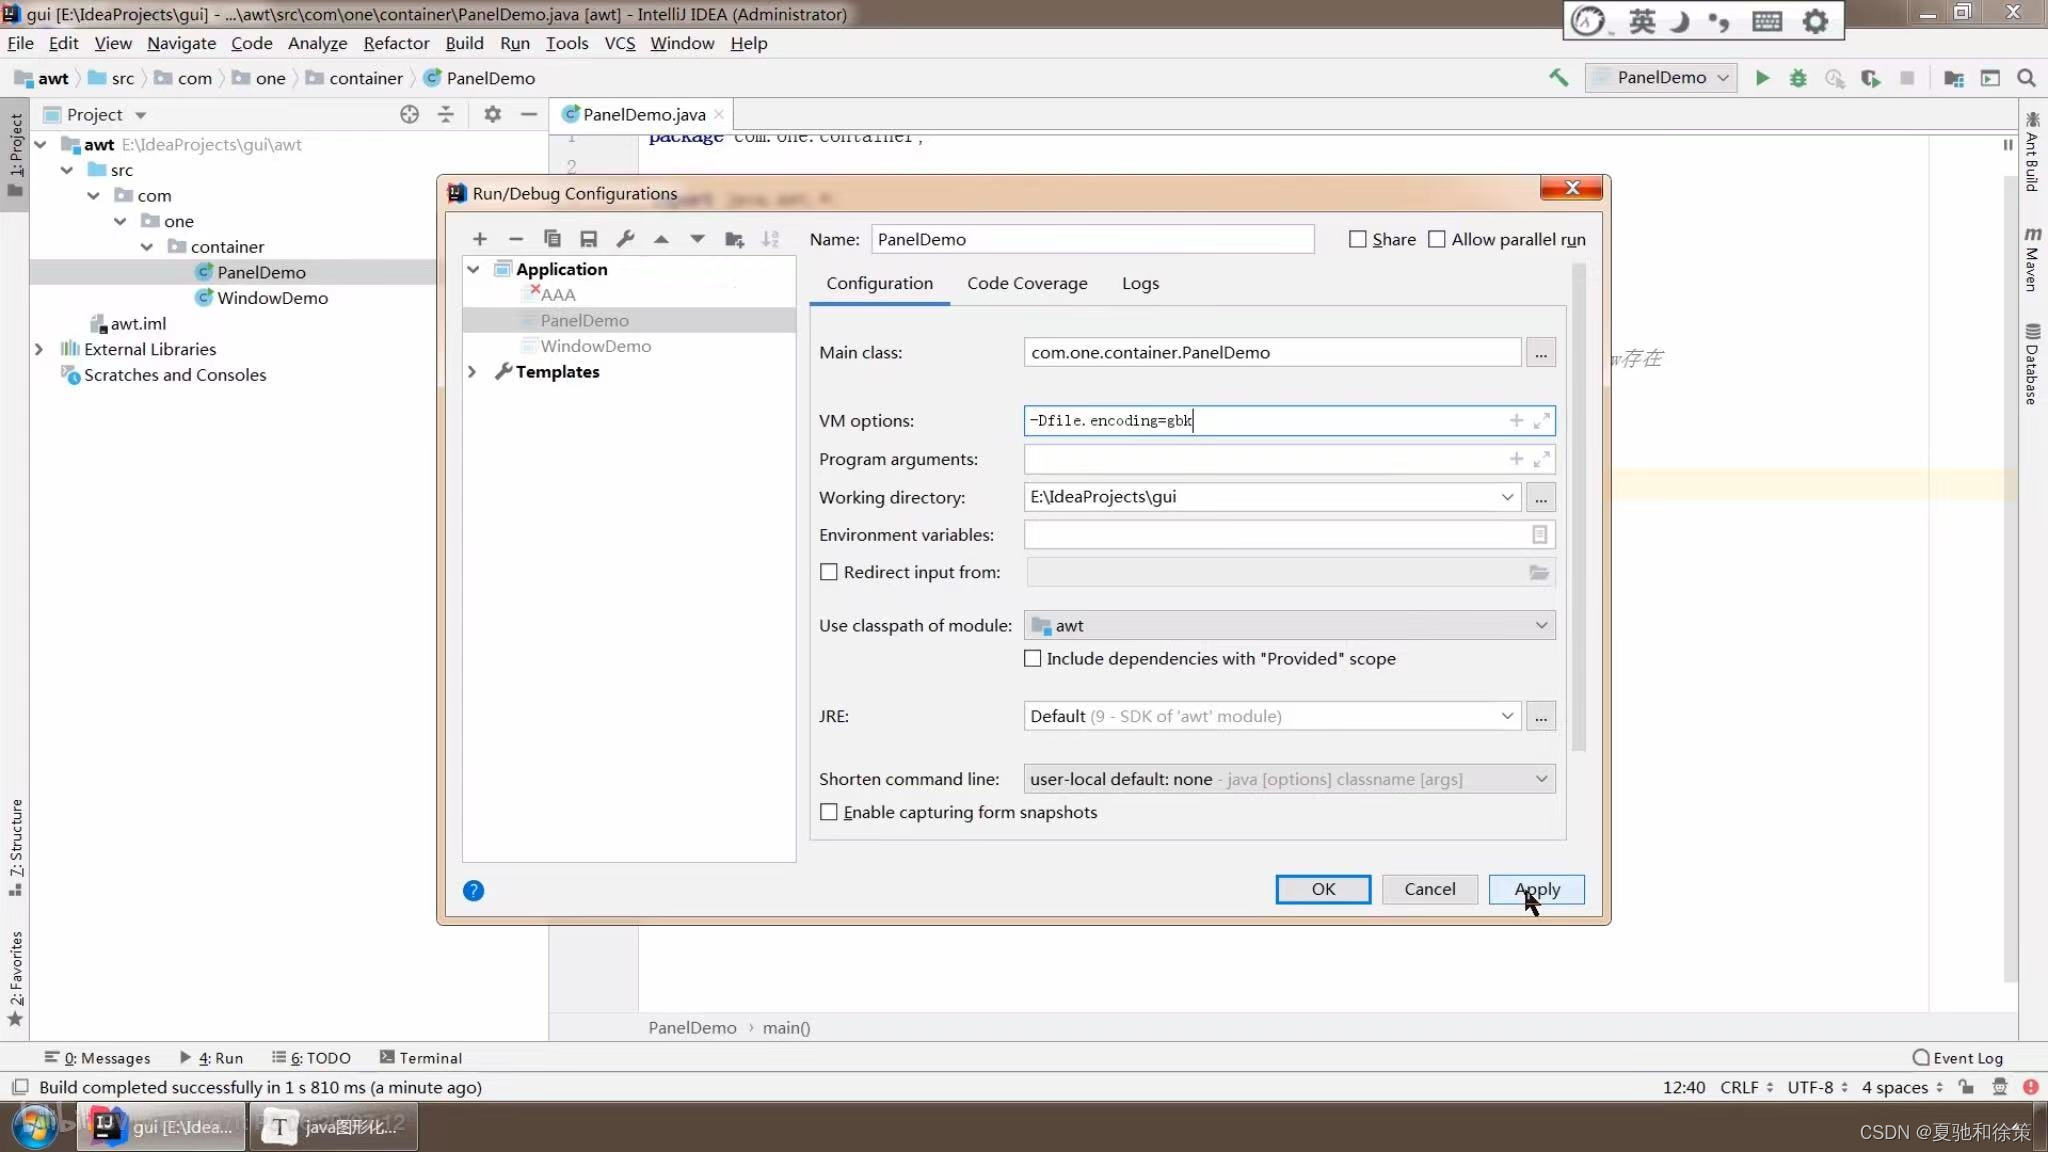2048x1152 pixels.
Task: Click in Program arguments field
Action: pyautogui.click(x=1289, y=459)
